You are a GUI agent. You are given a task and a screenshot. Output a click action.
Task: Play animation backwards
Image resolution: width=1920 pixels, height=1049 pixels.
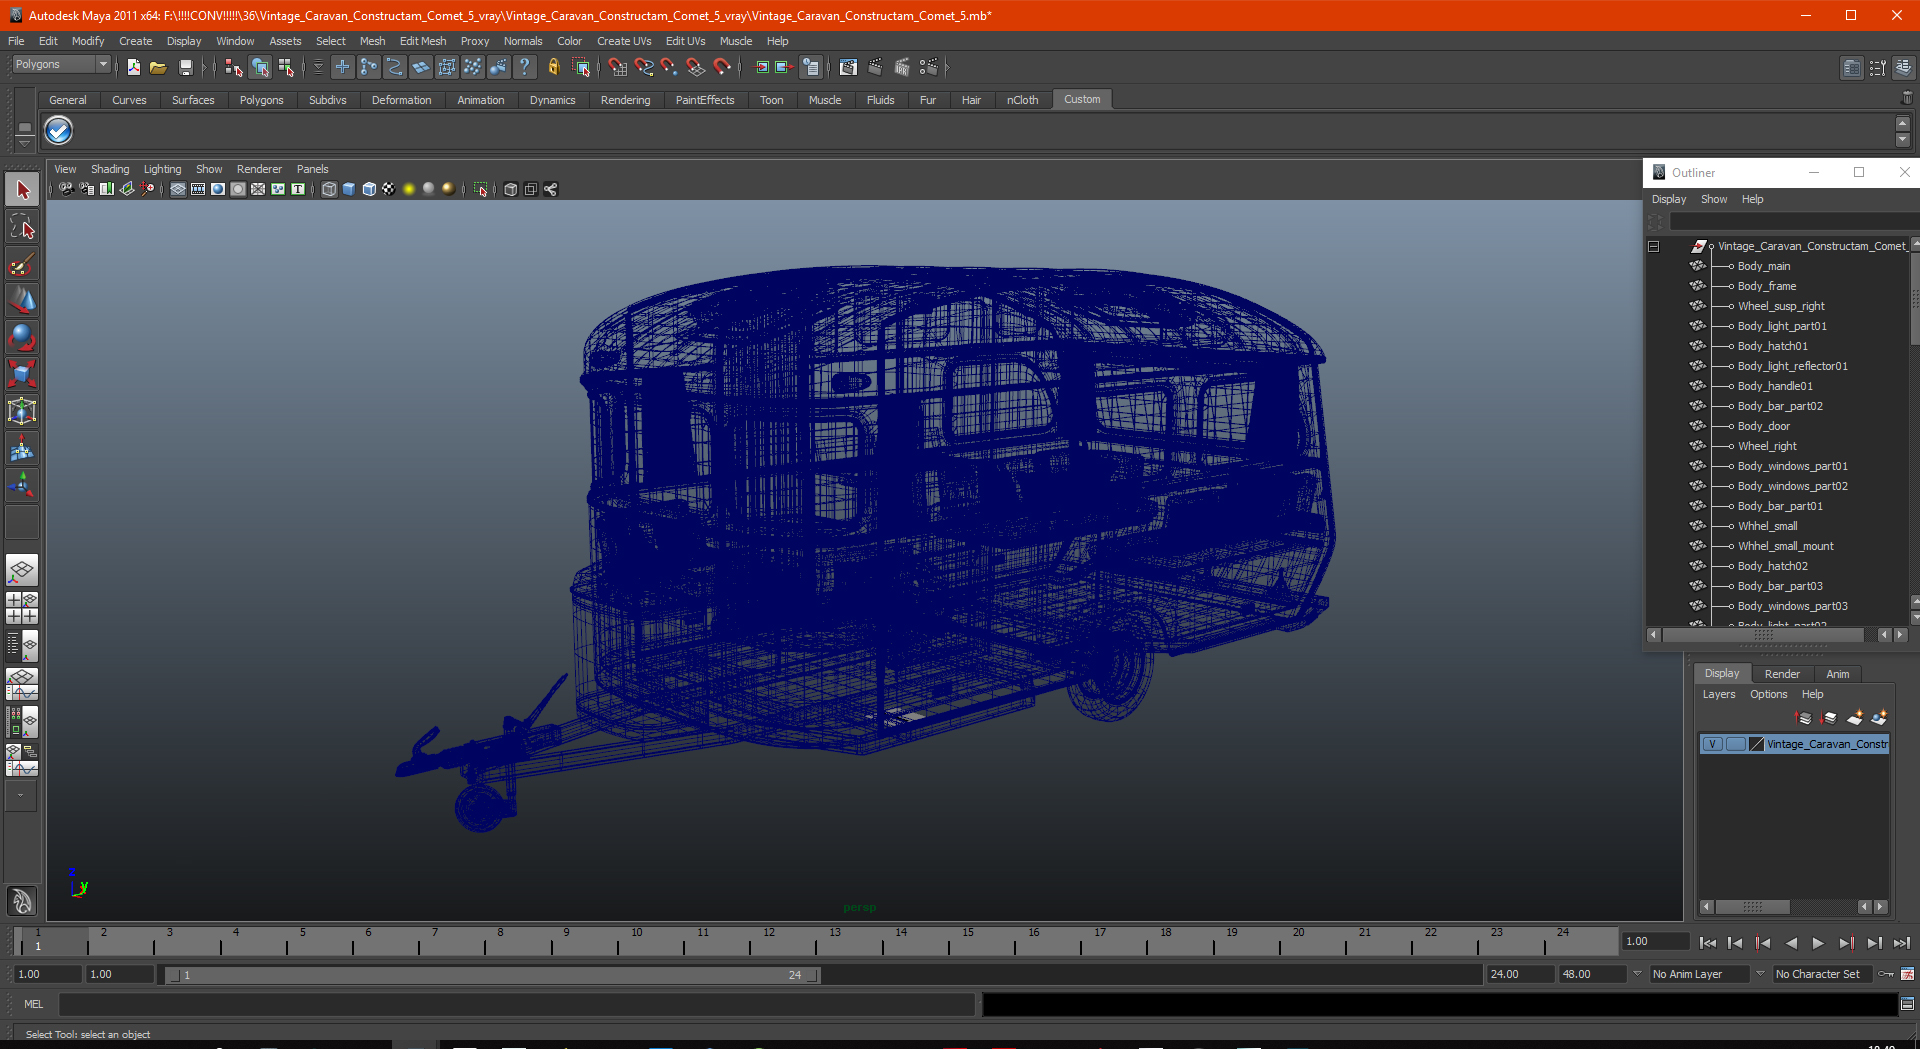click(x=1791, y=943)
